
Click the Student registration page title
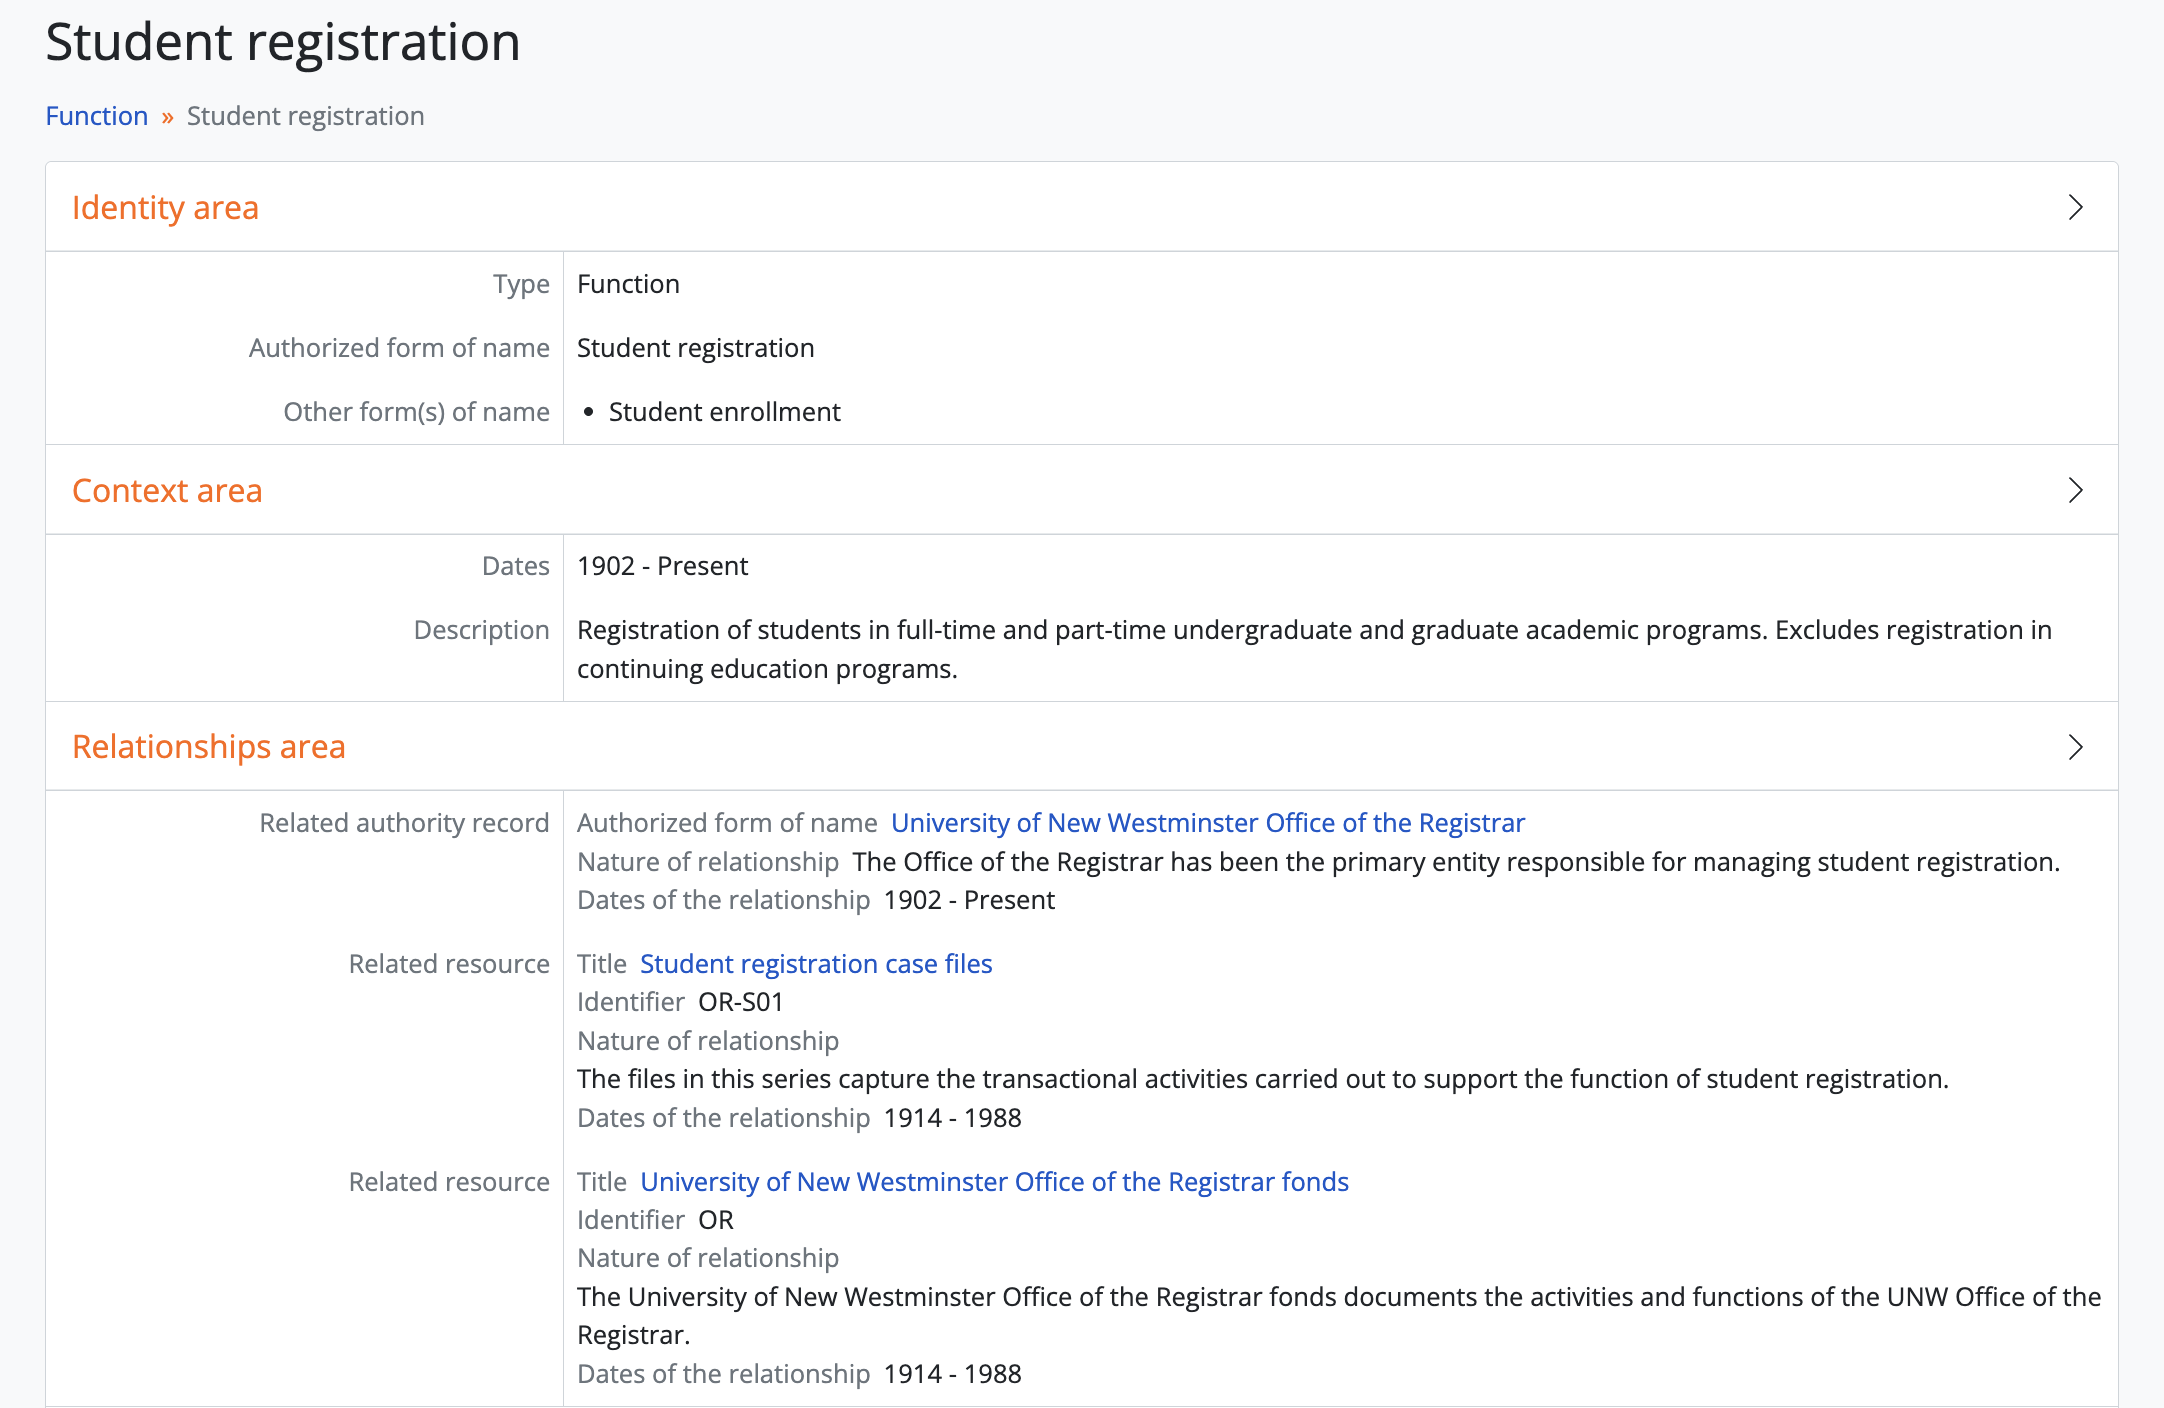tap(282, 42)
